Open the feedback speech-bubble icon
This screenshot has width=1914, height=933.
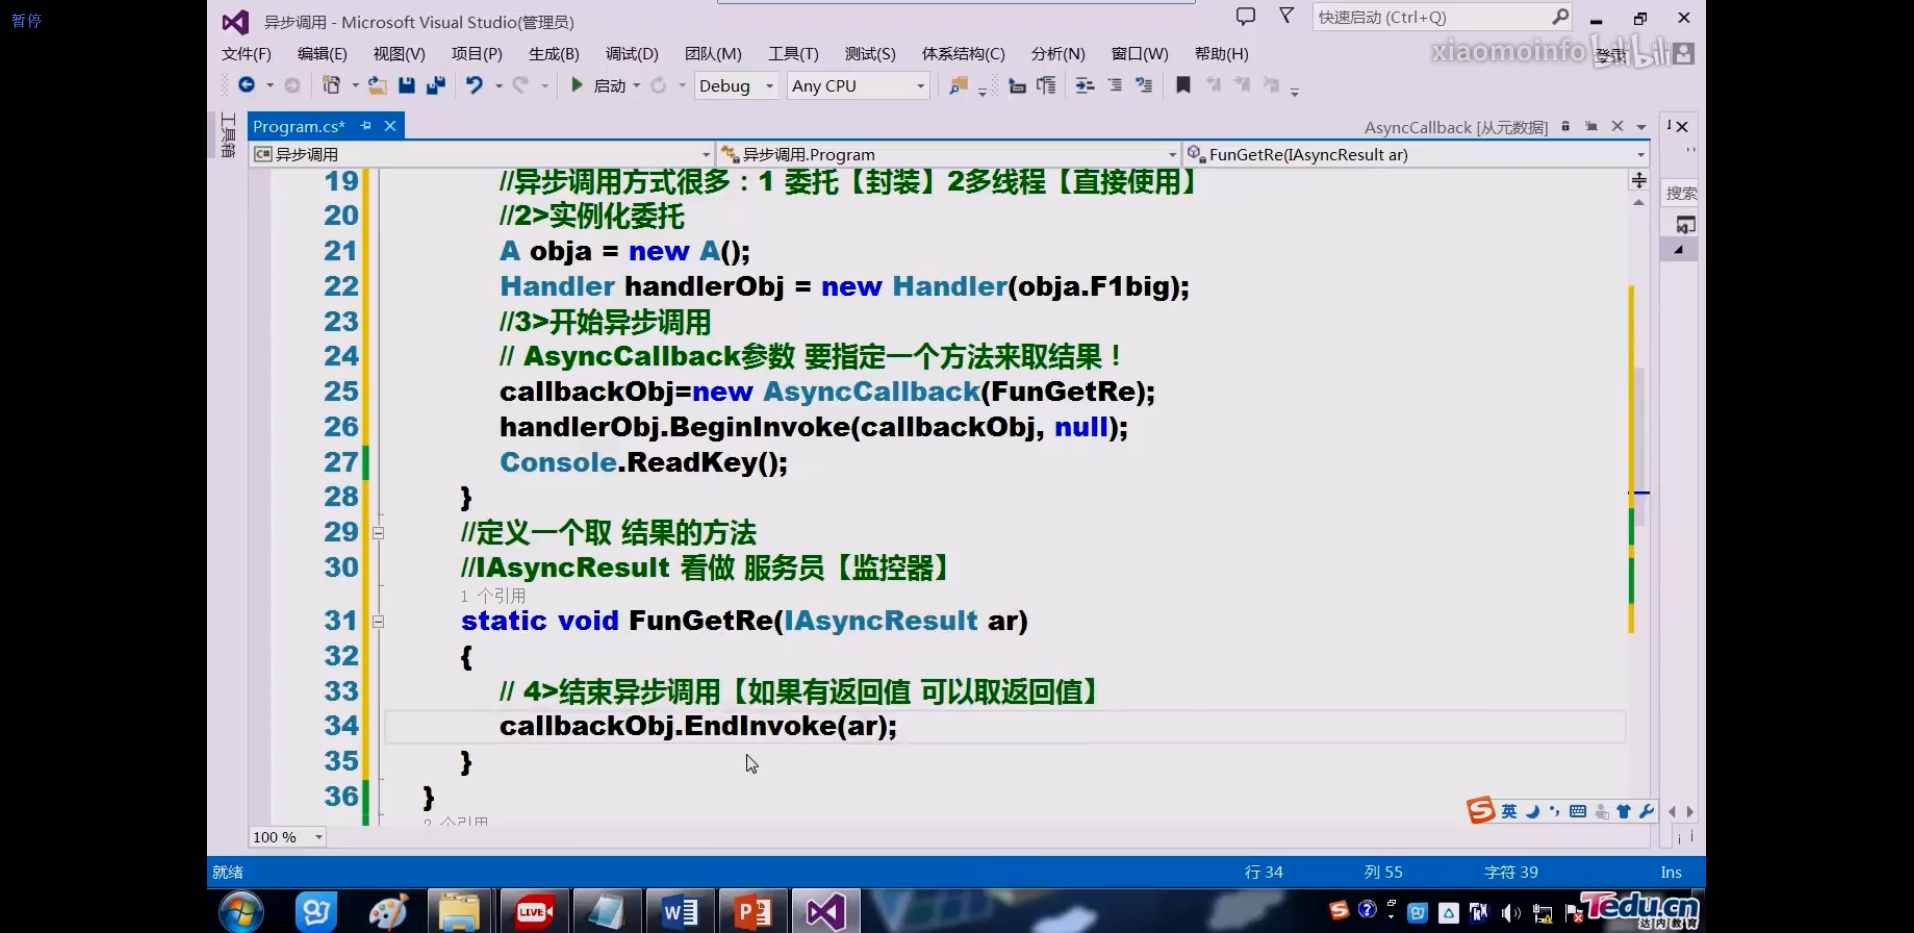(x=1245, y=16)
